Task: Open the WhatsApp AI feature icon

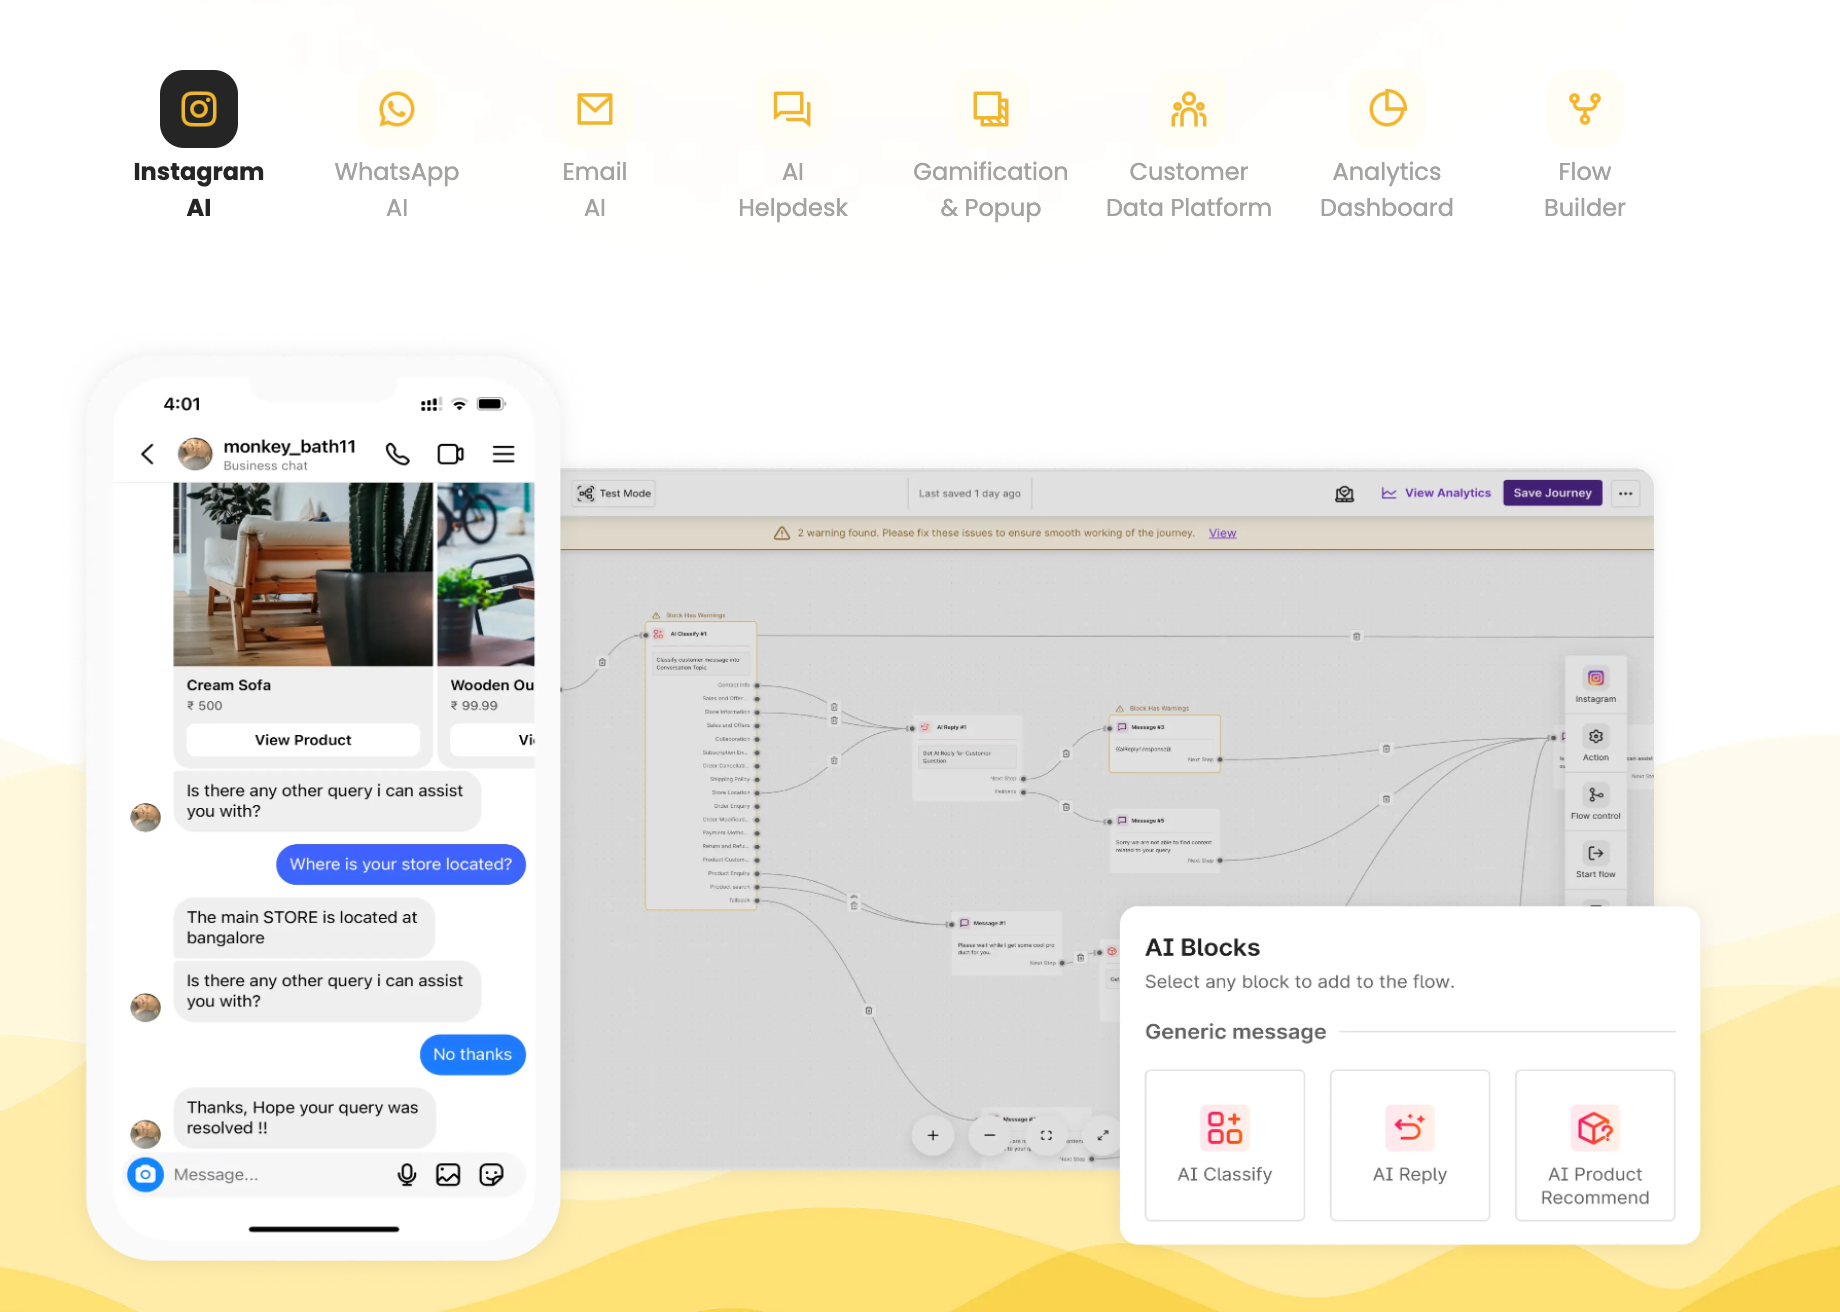Action: pos(397,108)
